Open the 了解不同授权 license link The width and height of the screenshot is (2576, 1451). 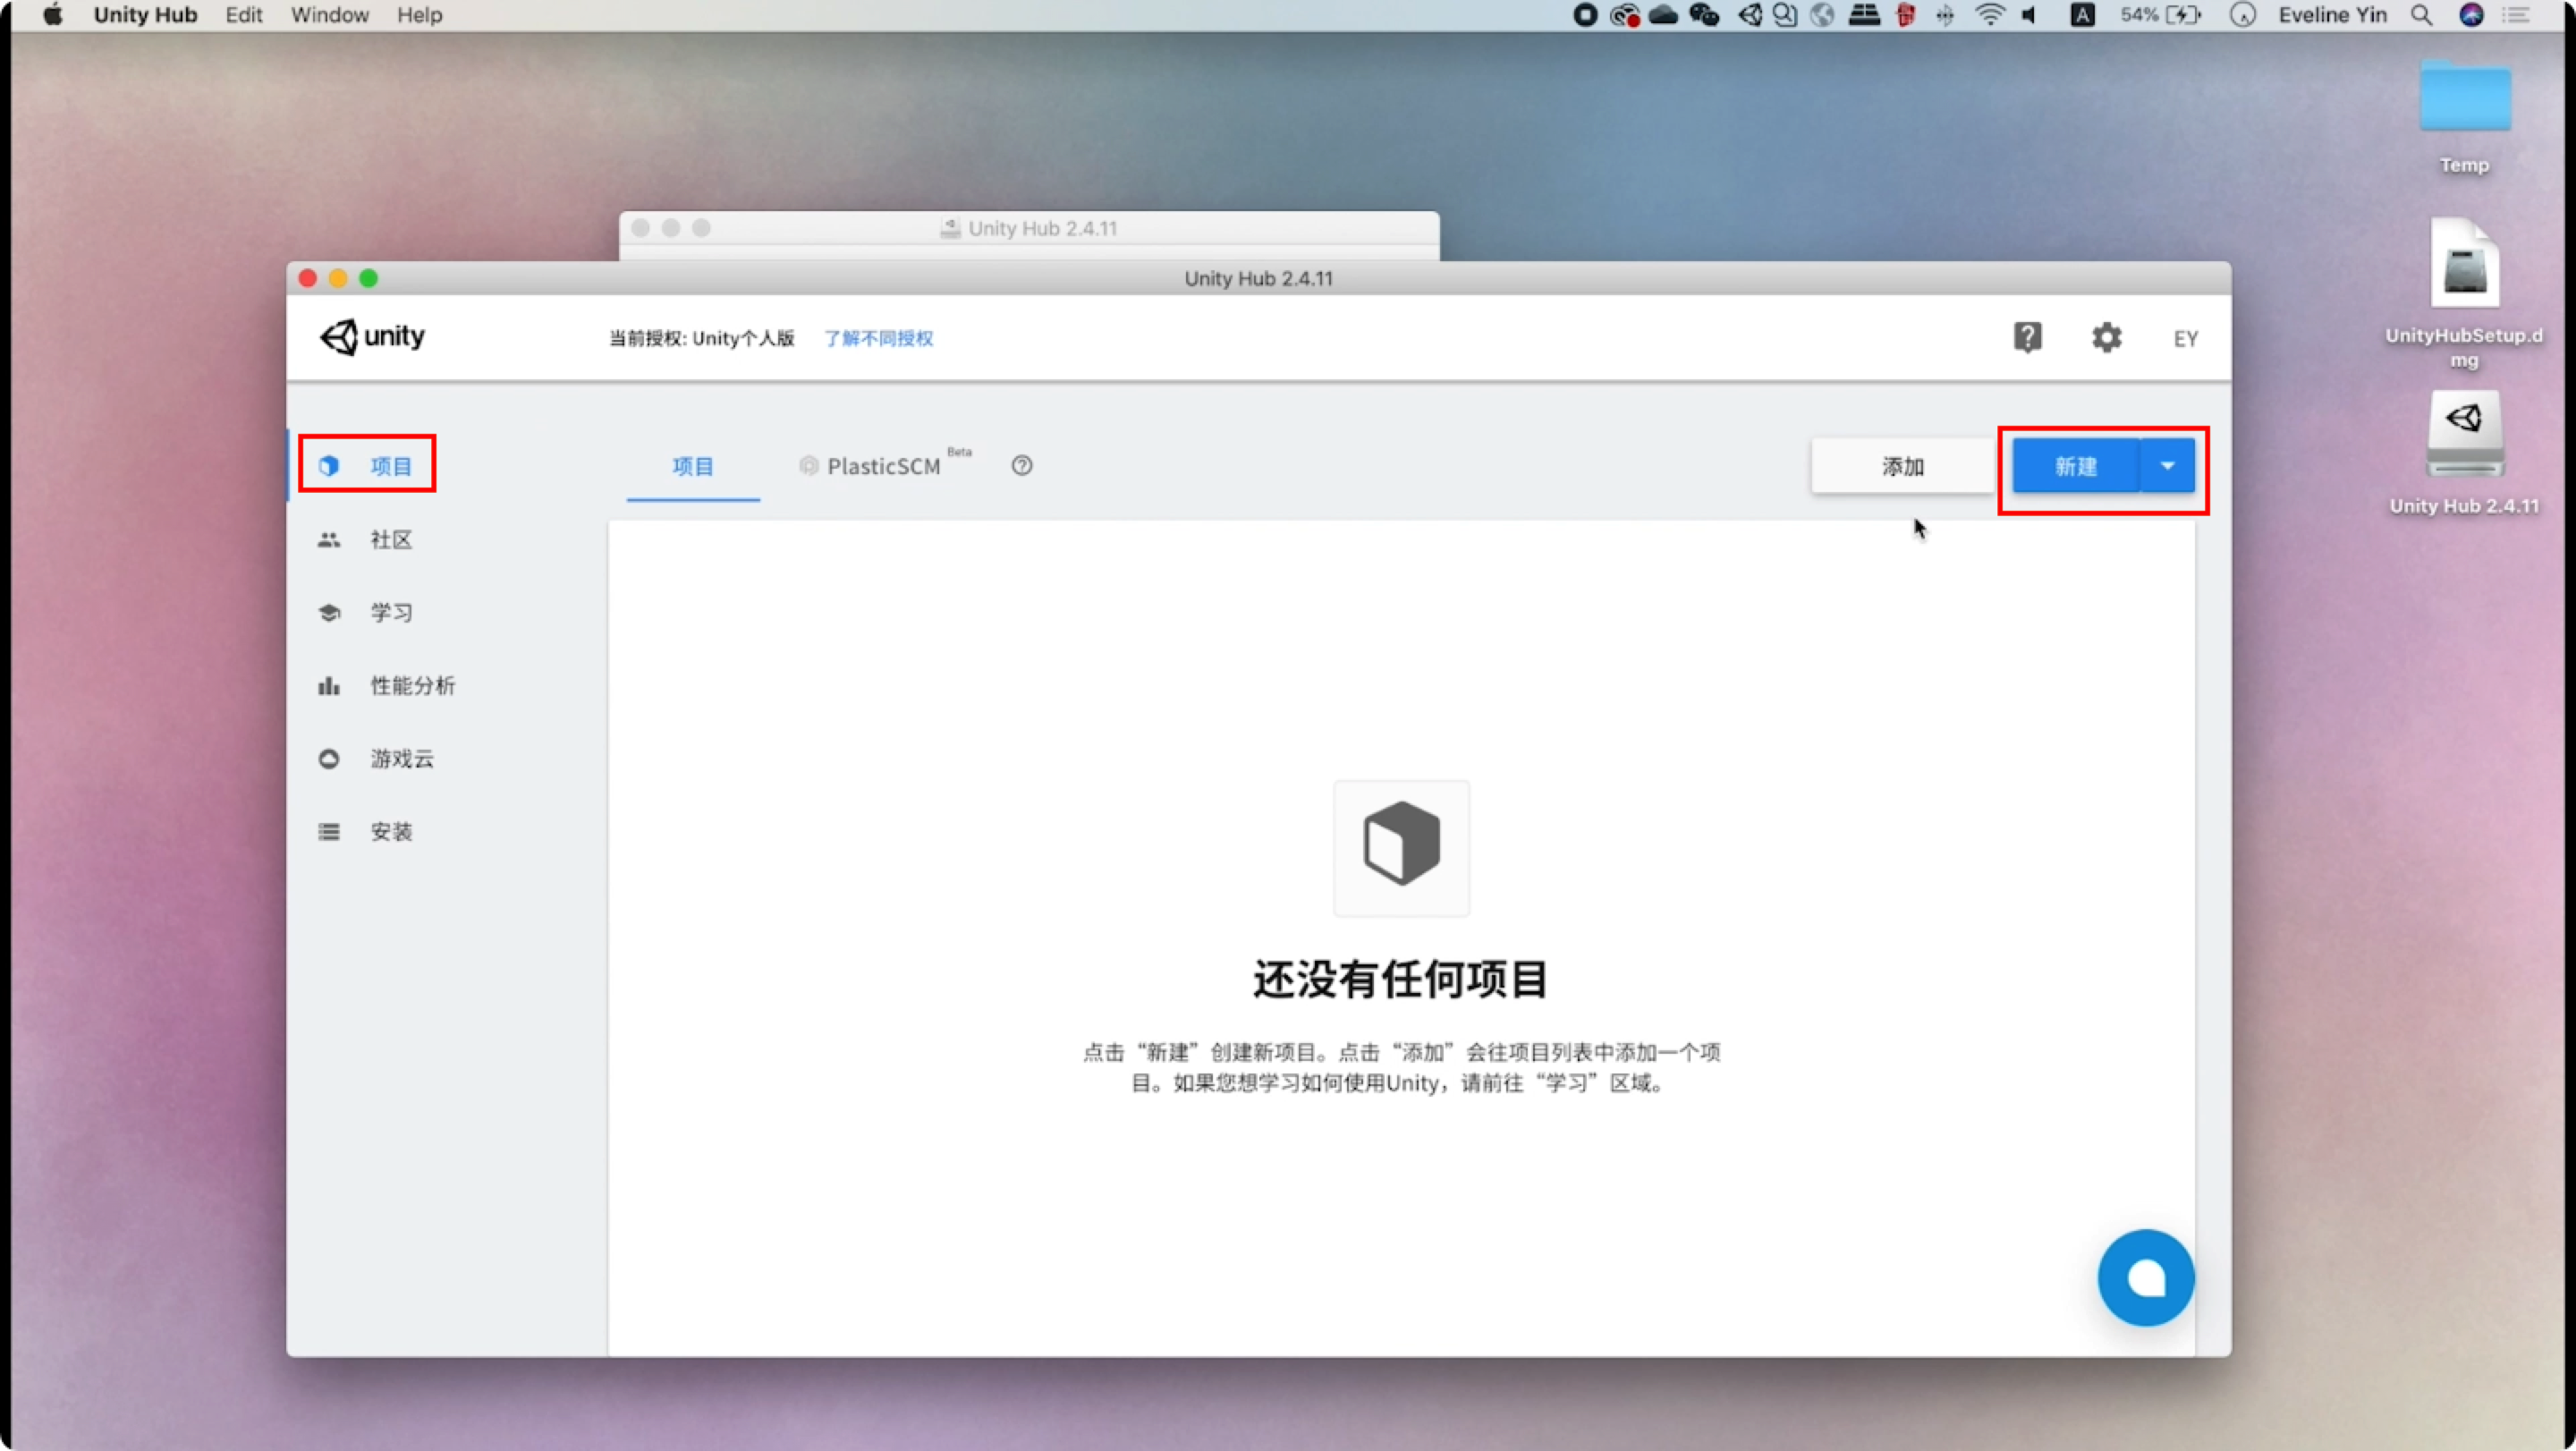coord(878,339)
